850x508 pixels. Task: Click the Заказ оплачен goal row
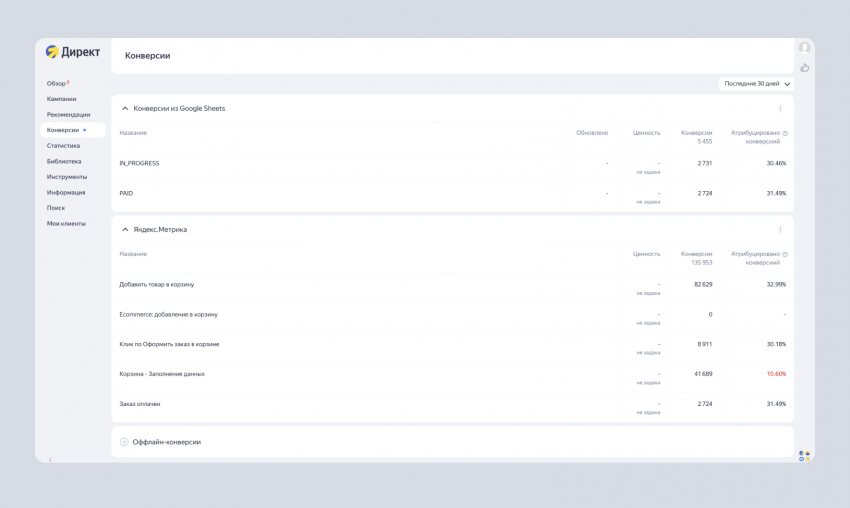140,404
